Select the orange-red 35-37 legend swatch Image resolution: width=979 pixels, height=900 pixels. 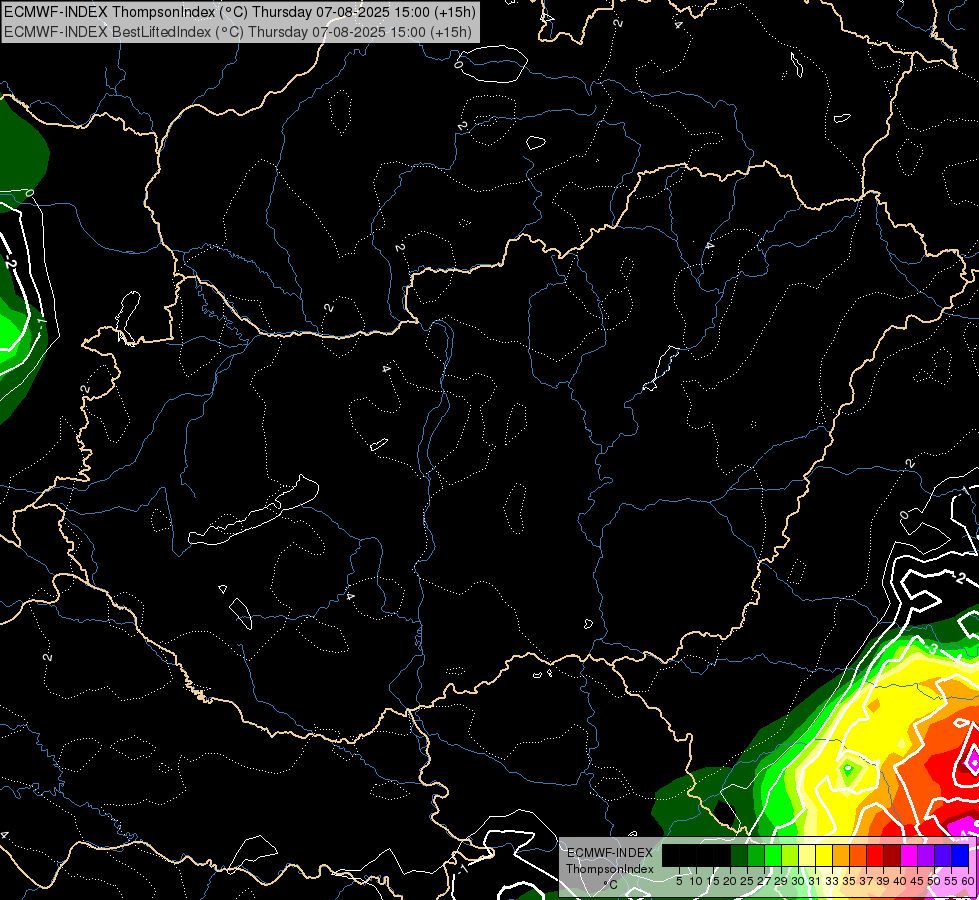coord(858,855)
